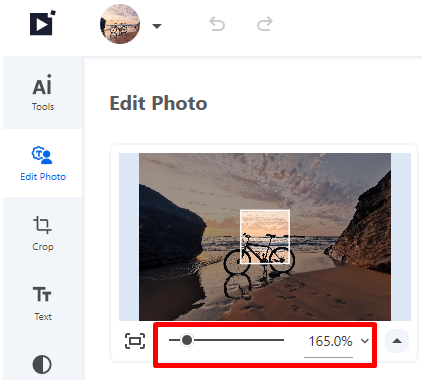Open the zoom level dropdown chevron
Viewport: 422px width, 380px height.
pos(365,341)
